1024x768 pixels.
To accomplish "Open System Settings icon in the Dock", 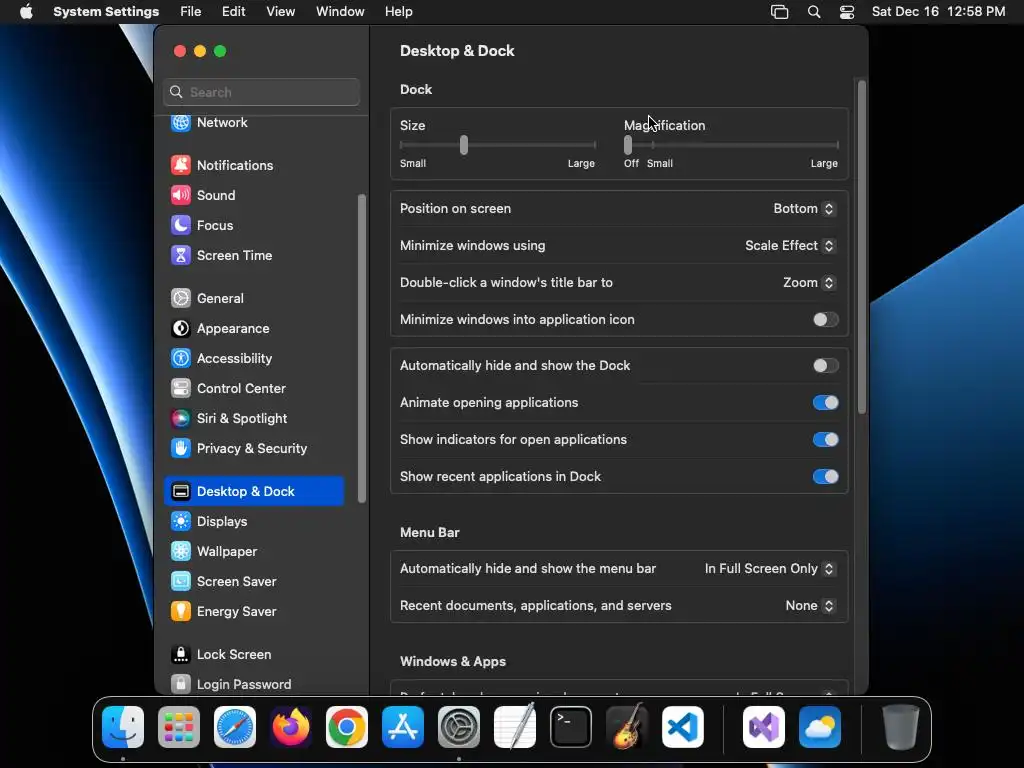I will point(459,727).
